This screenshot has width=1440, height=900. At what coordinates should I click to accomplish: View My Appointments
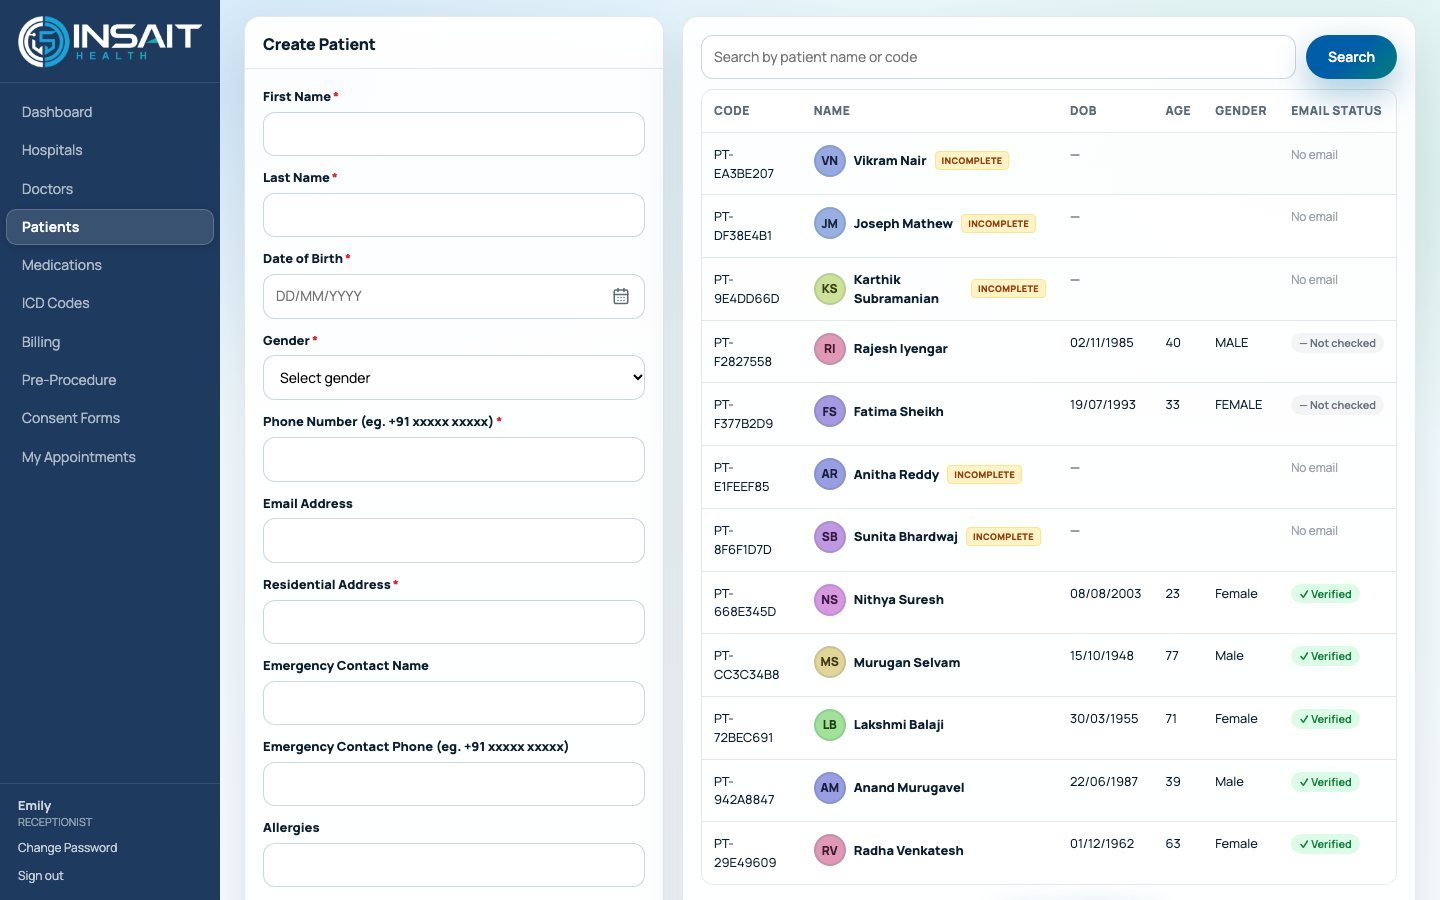tap(110, 457)
